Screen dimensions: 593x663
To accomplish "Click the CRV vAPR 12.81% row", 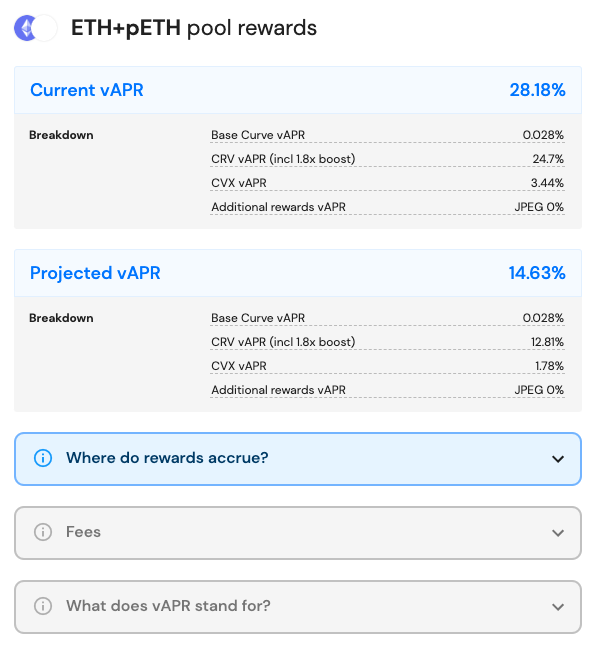I will pos(387,342).
